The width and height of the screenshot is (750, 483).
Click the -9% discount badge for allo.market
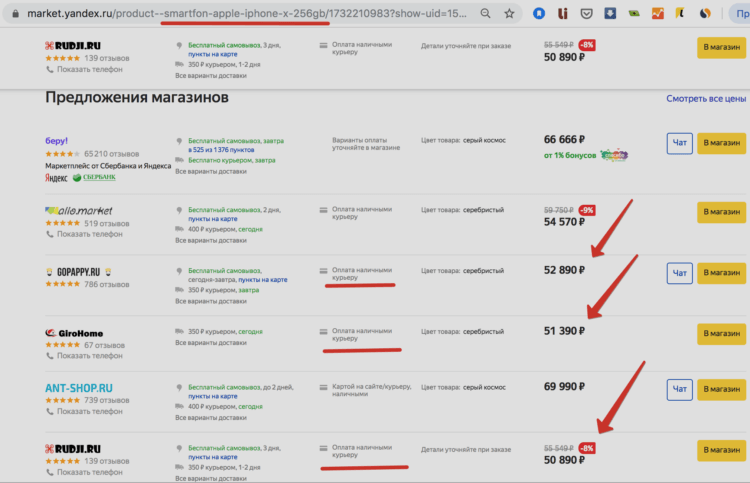(587, 210)
